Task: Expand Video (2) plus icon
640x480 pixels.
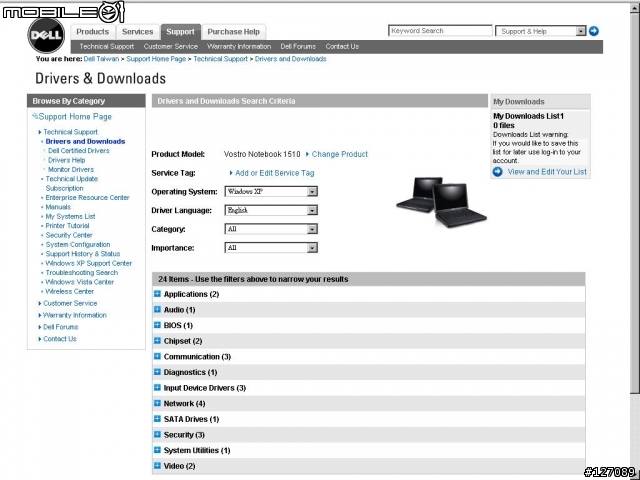Action: click(157, 465)
